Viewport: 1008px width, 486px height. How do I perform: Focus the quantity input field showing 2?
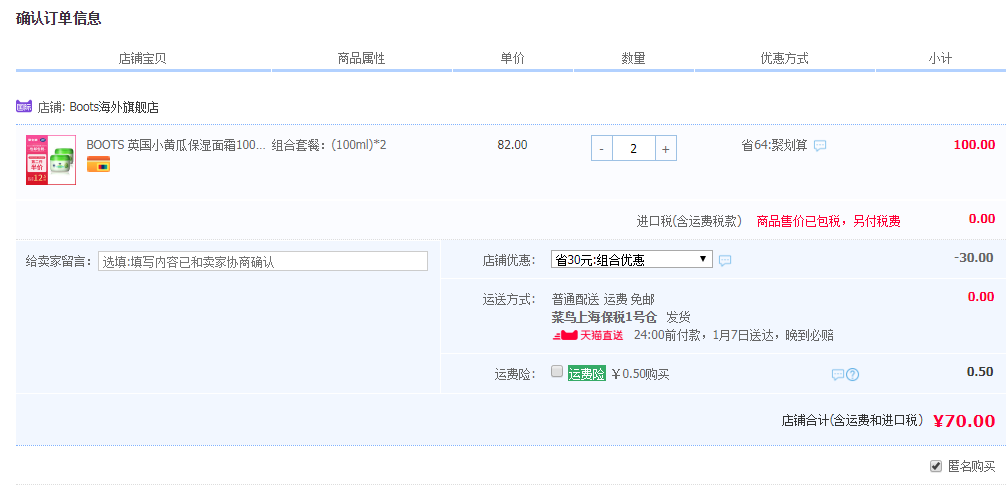634,148
